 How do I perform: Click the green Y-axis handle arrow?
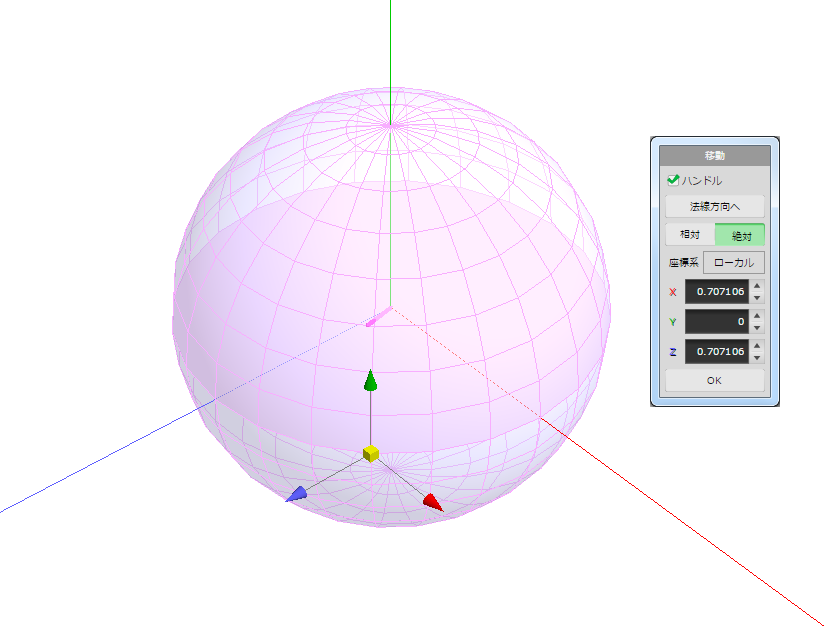[x=370, y=380]
